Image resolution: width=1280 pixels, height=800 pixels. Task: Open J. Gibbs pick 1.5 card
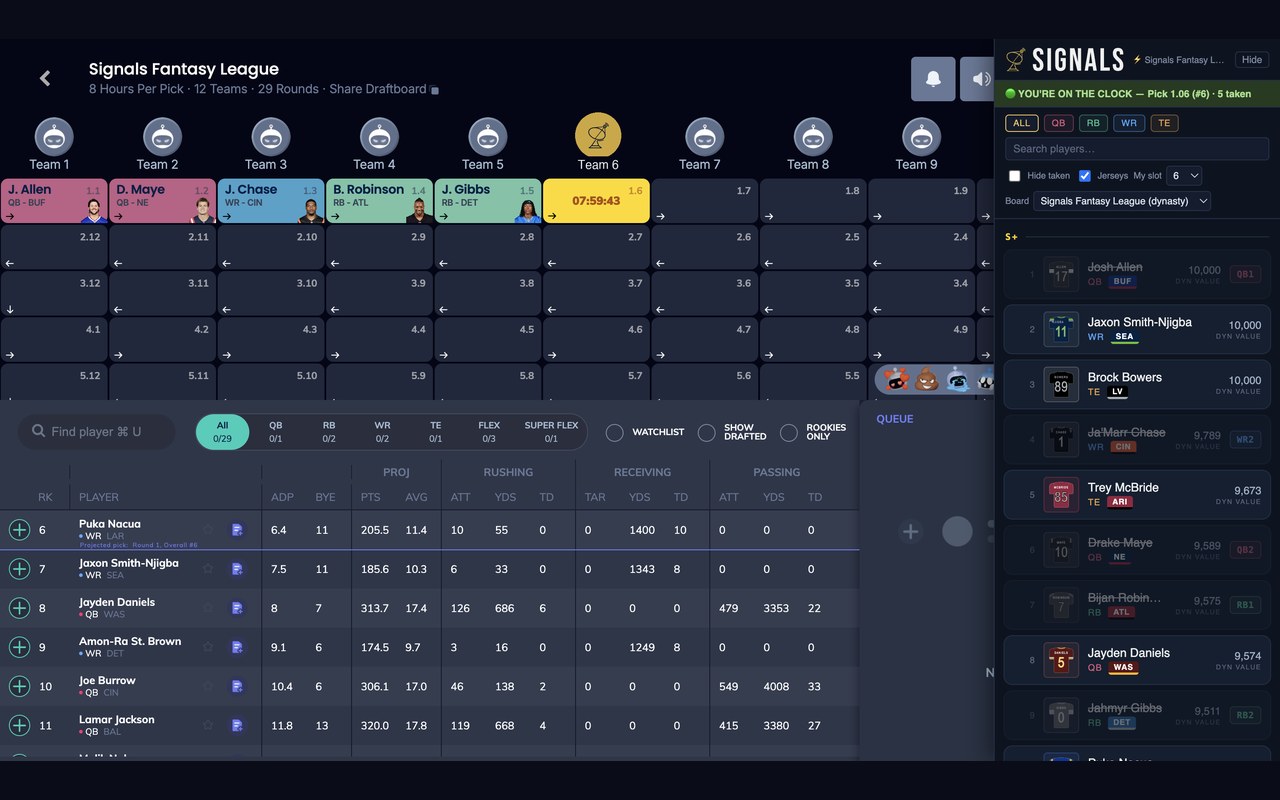(488, 201)
